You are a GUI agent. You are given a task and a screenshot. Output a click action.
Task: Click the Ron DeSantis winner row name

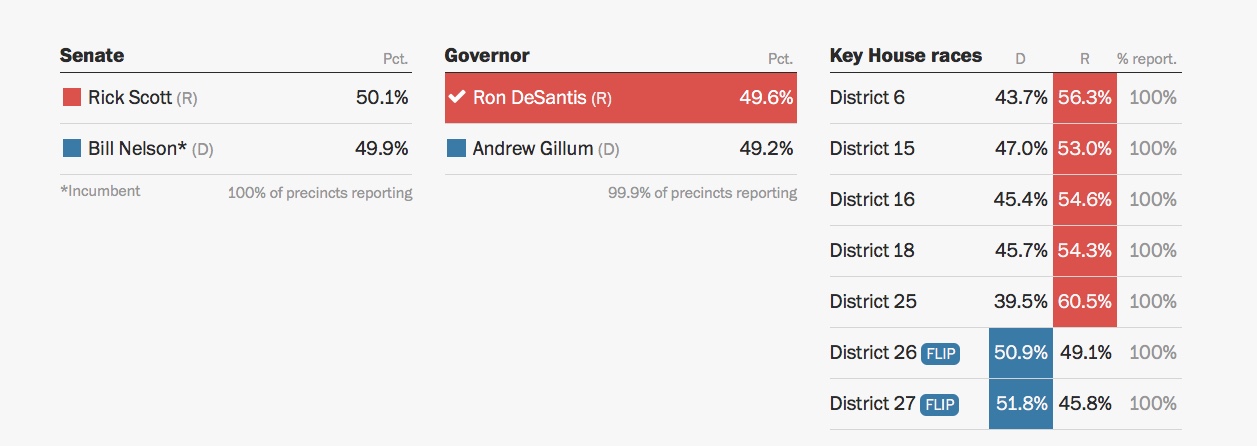point(530,98)
